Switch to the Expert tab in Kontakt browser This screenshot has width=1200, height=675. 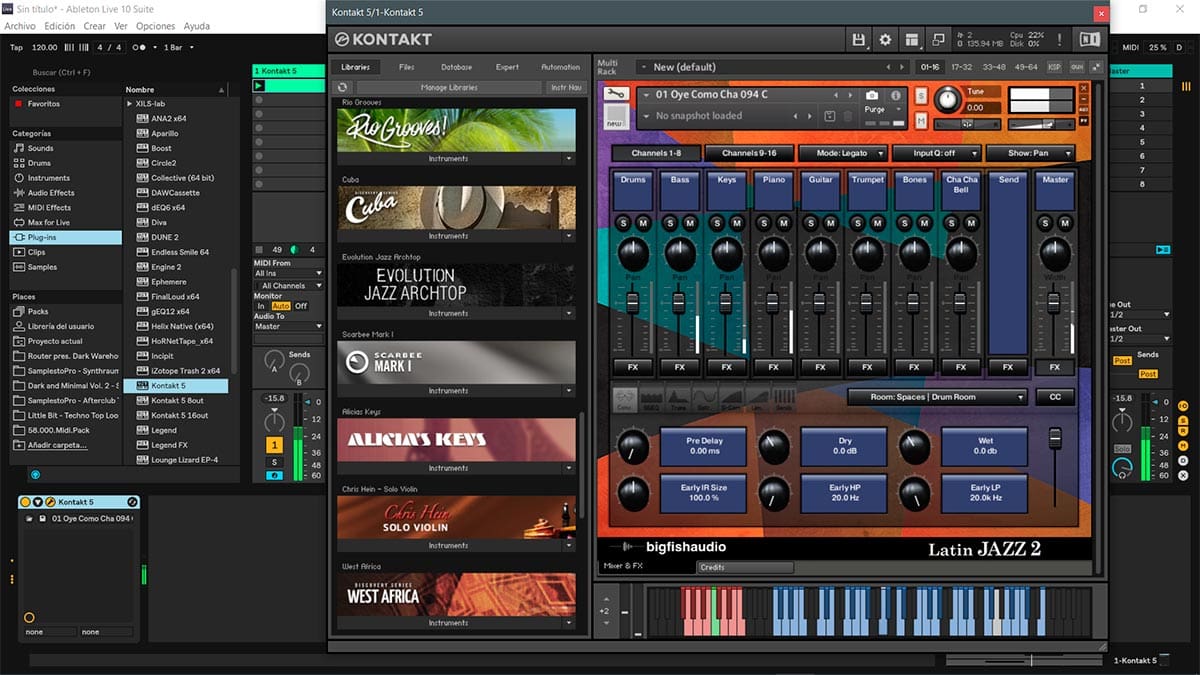(x=508, y=67)
